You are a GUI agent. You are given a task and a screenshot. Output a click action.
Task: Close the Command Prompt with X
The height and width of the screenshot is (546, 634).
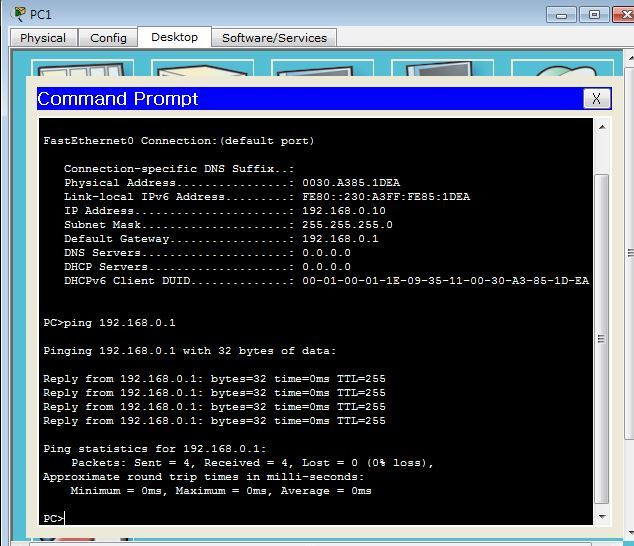point(596,98)
